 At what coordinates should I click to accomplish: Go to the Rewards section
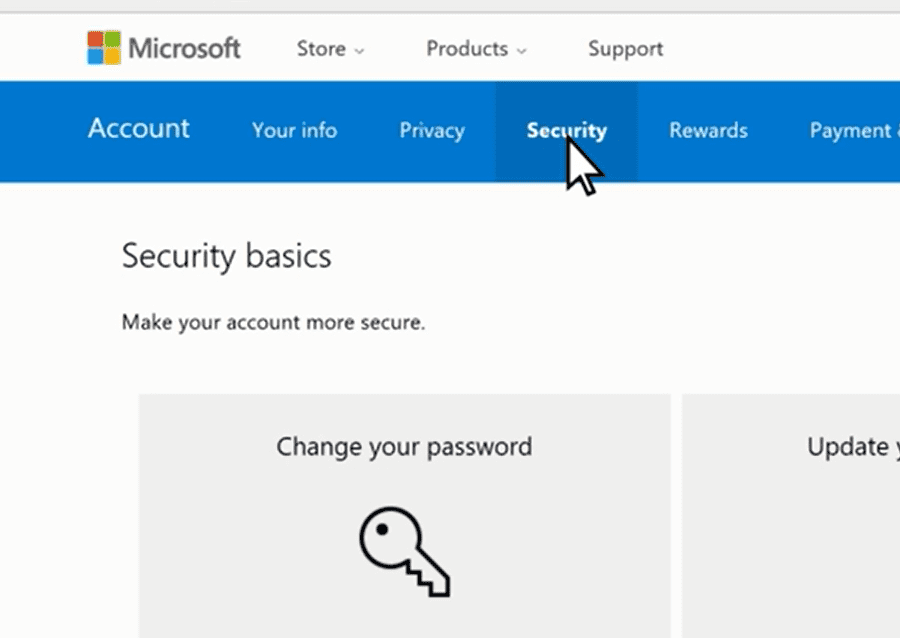707,130
